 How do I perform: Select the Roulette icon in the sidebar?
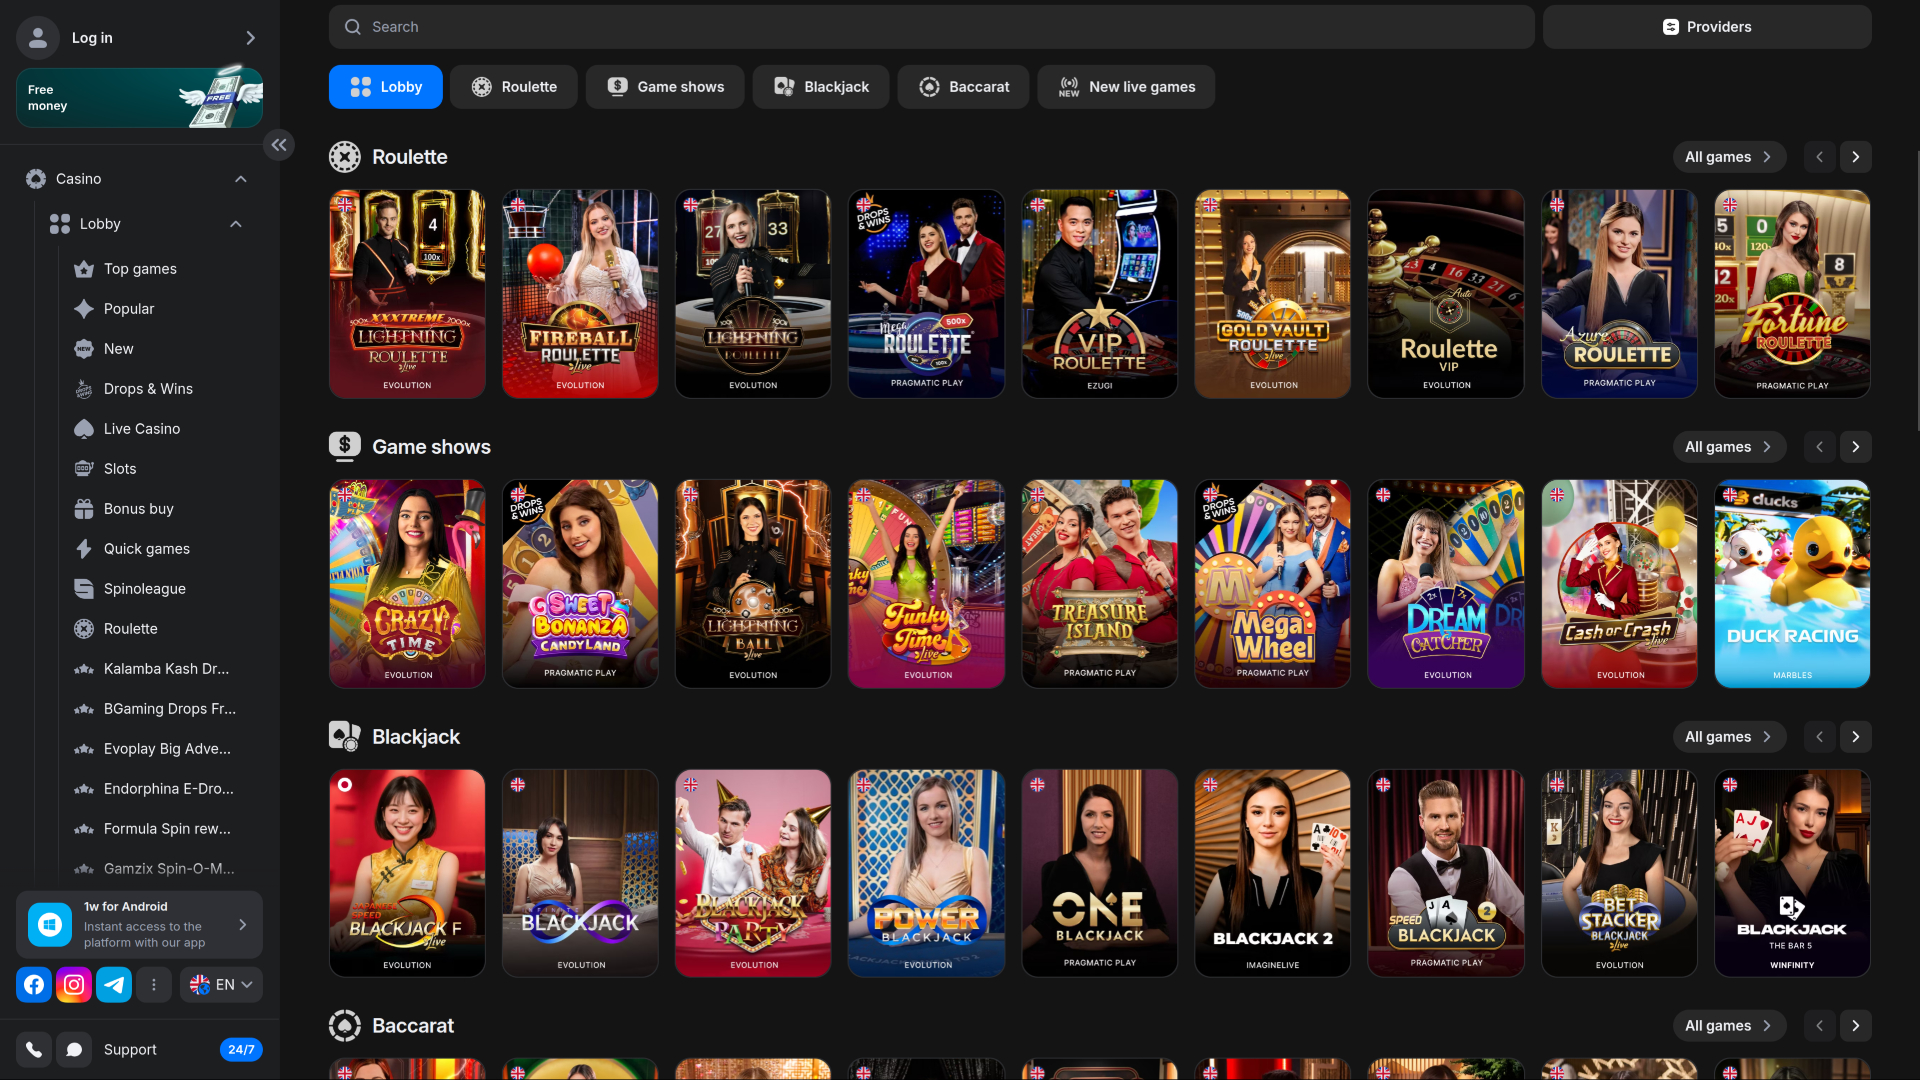tap(83, 628)
